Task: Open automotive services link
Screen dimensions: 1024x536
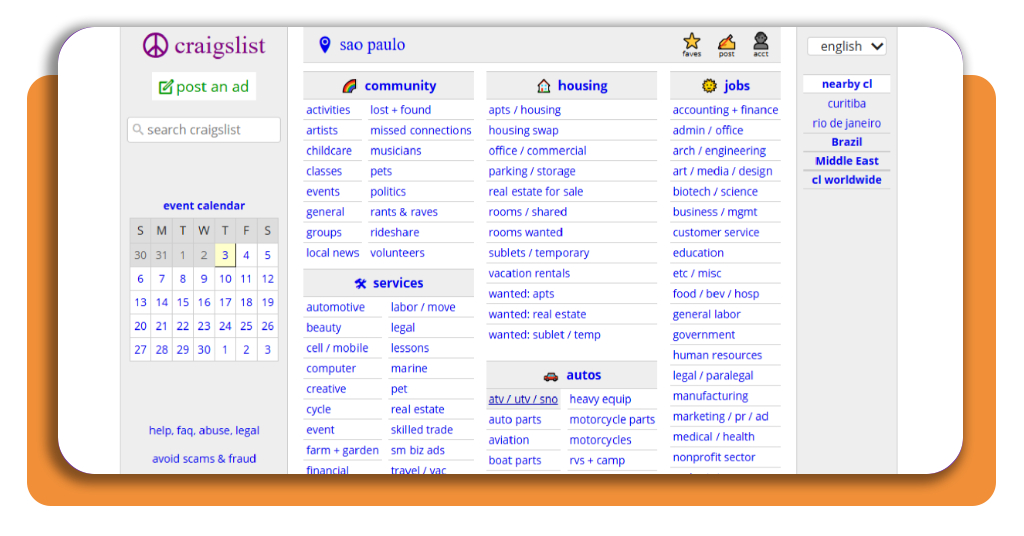Action: click(335, 307)
